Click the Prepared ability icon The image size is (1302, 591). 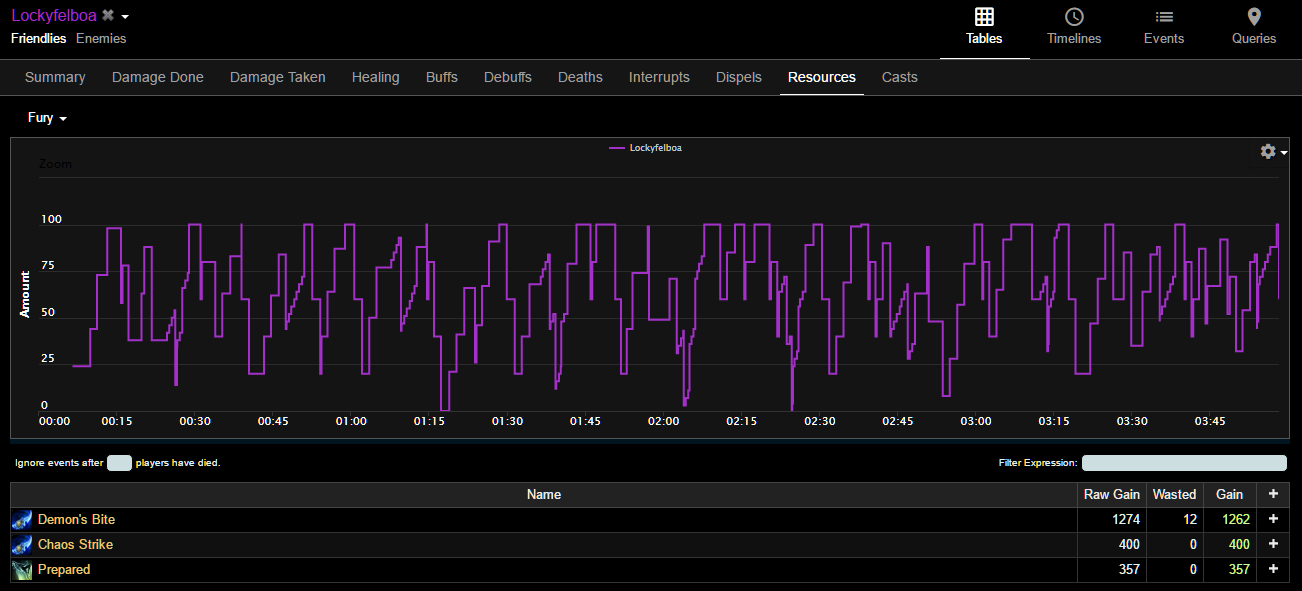[22, 570]
